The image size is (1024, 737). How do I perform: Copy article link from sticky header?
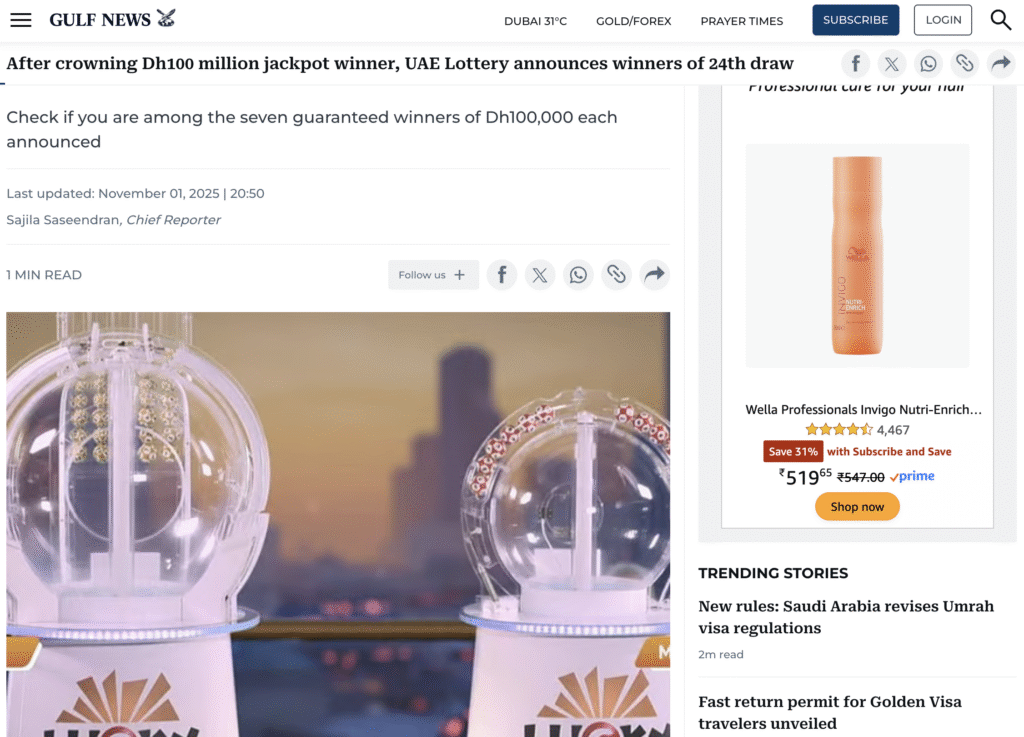pos(965,63)
